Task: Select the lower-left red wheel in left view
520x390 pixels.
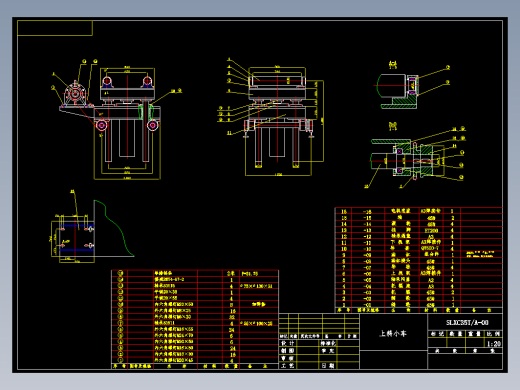Action: point(101,125)
